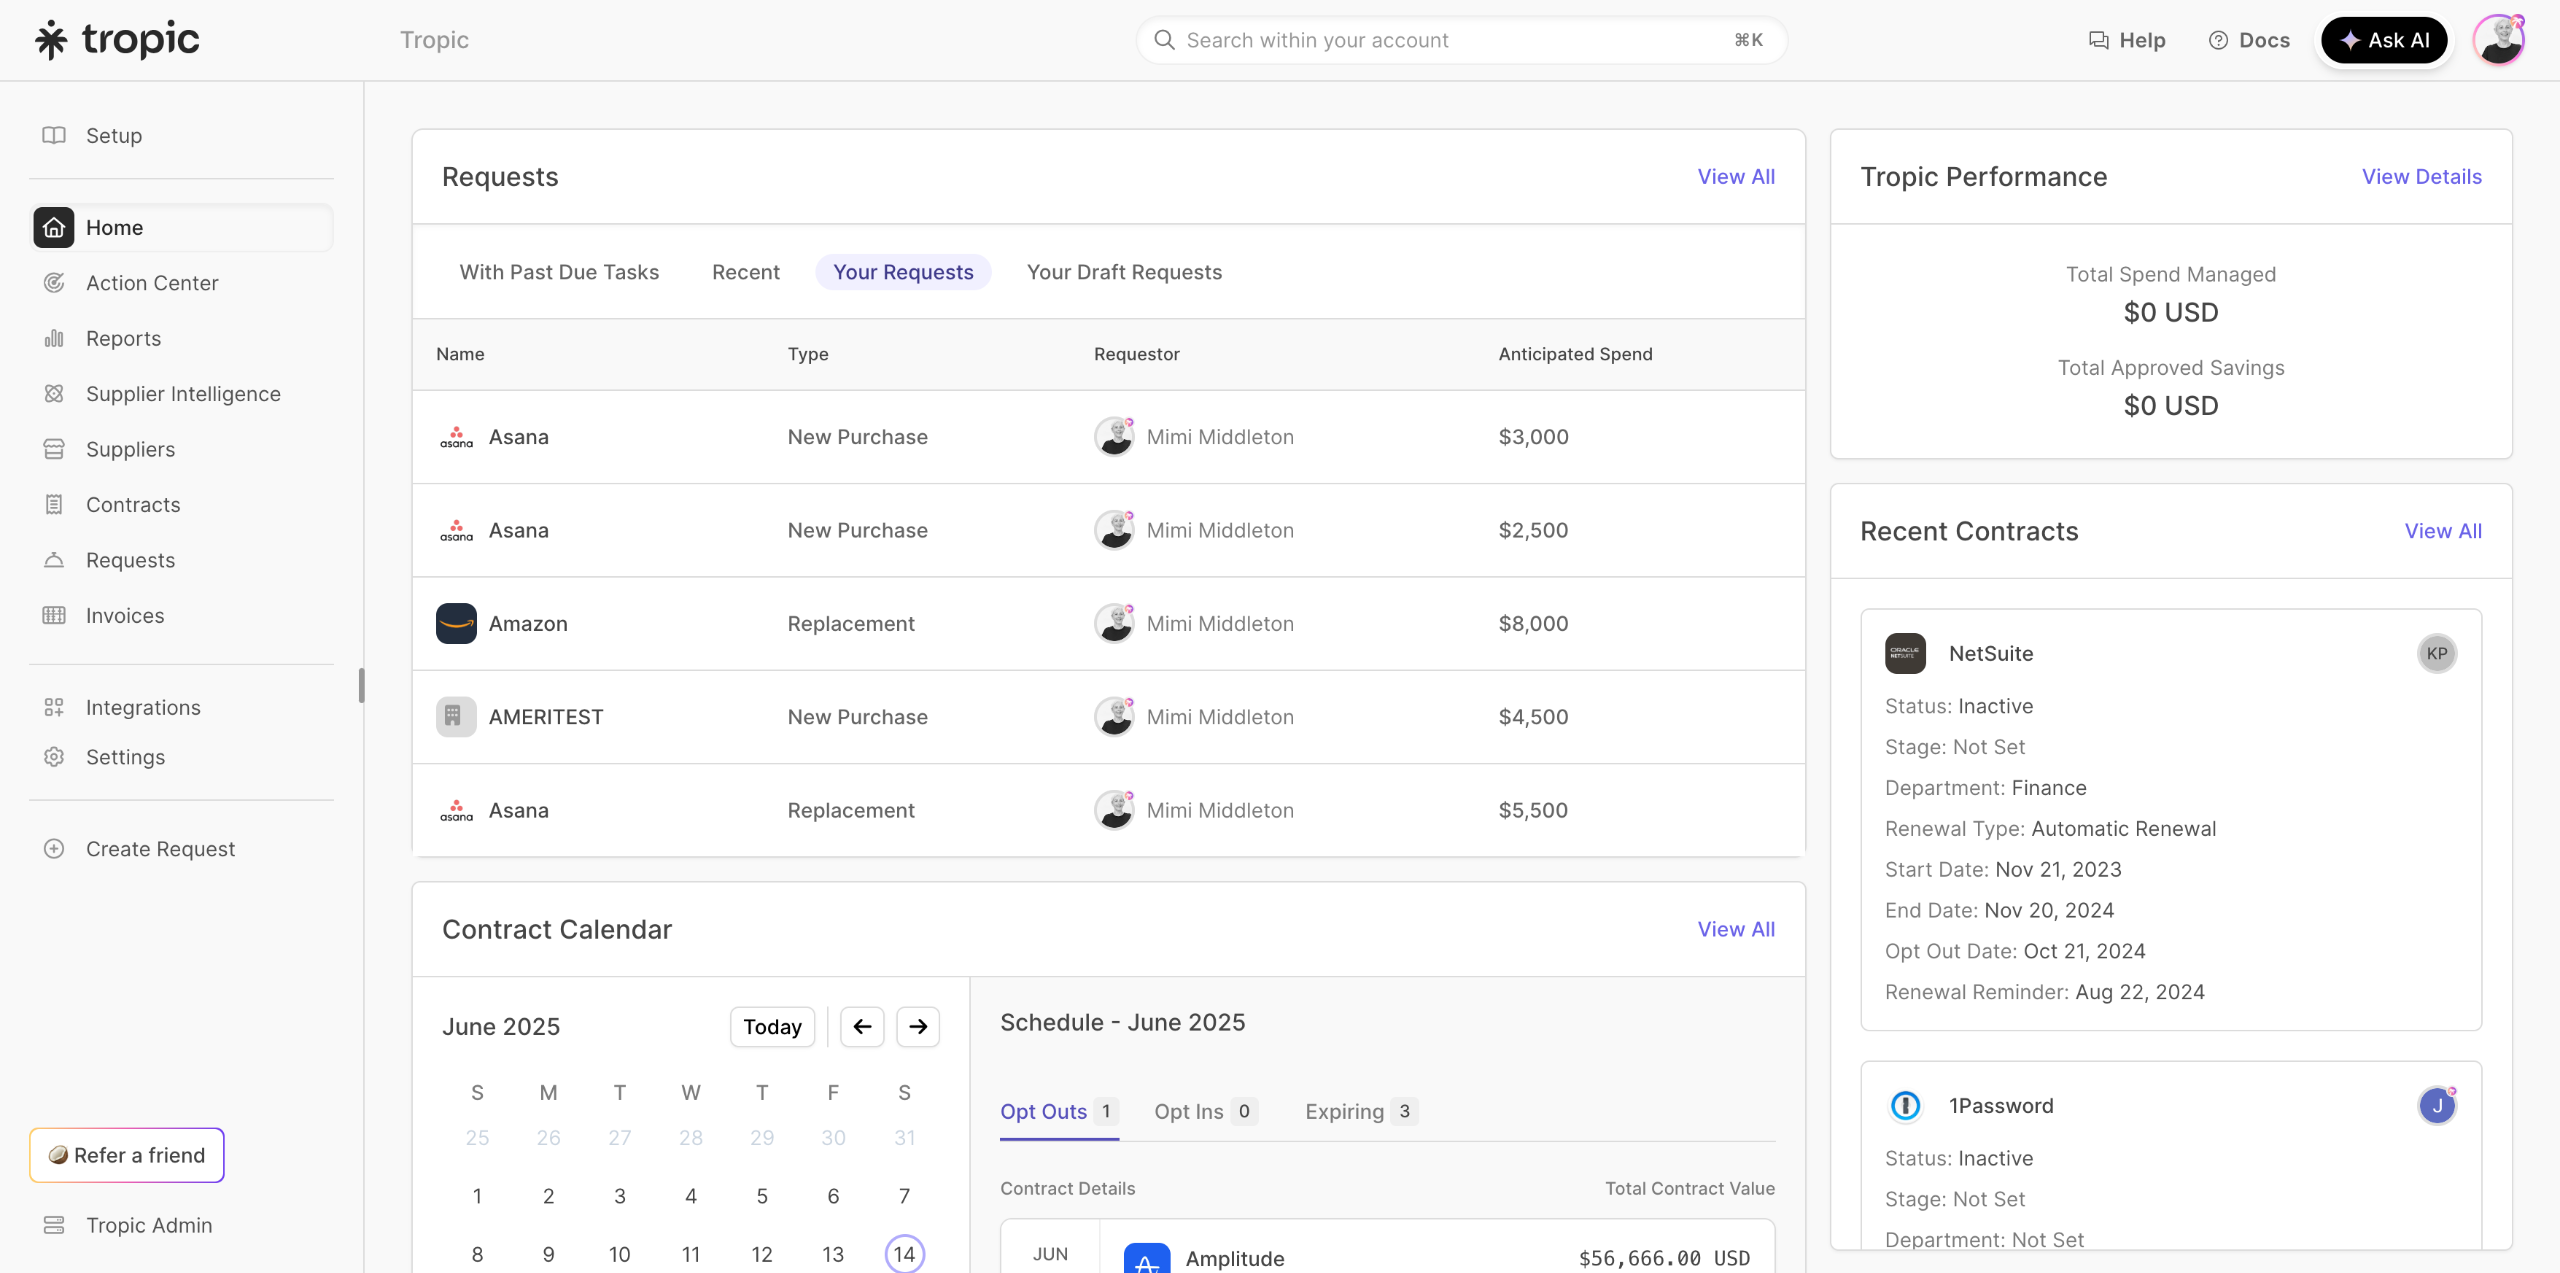Select With Past Due Tasks tab
Screen dimensions: 2560x1273
tap(559, 272)
